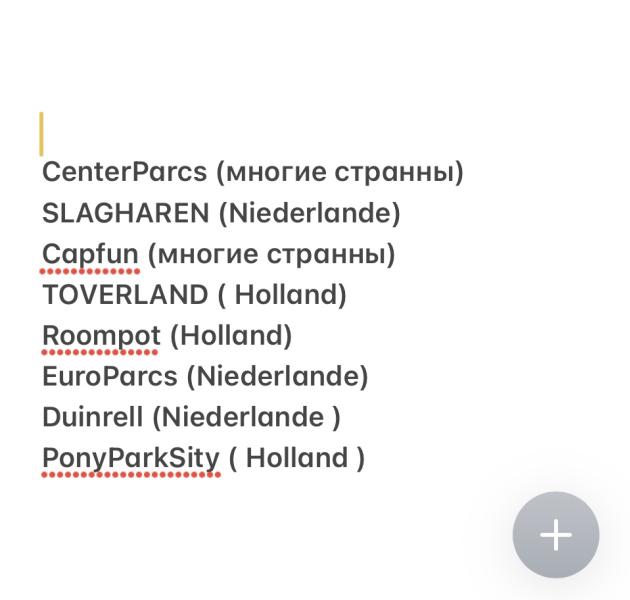
Task: Click the misspelled word Capfun
Action: [90, 254]
